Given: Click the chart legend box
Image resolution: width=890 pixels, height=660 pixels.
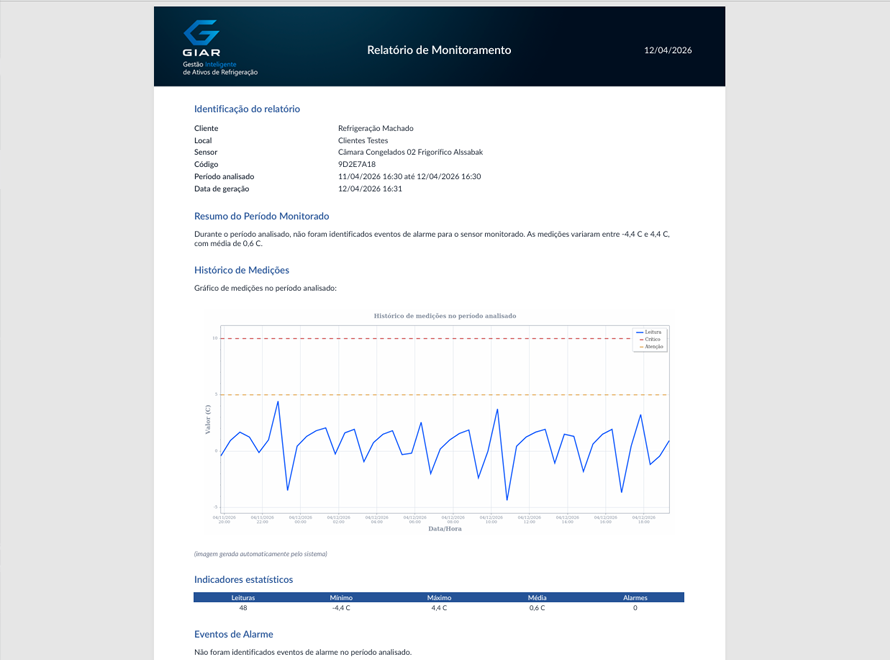Looking at the screenshot, I should click(x=650, y=340).
